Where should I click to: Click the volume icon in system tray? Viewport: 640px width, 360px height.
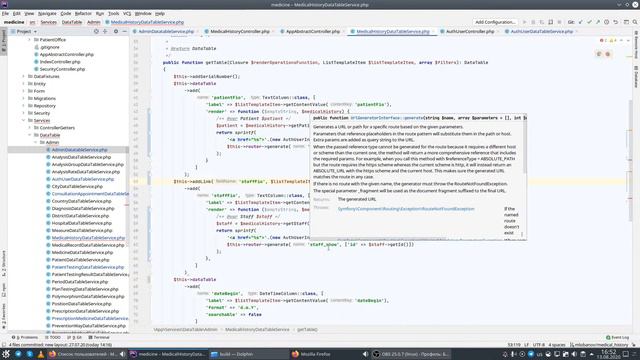574,354
